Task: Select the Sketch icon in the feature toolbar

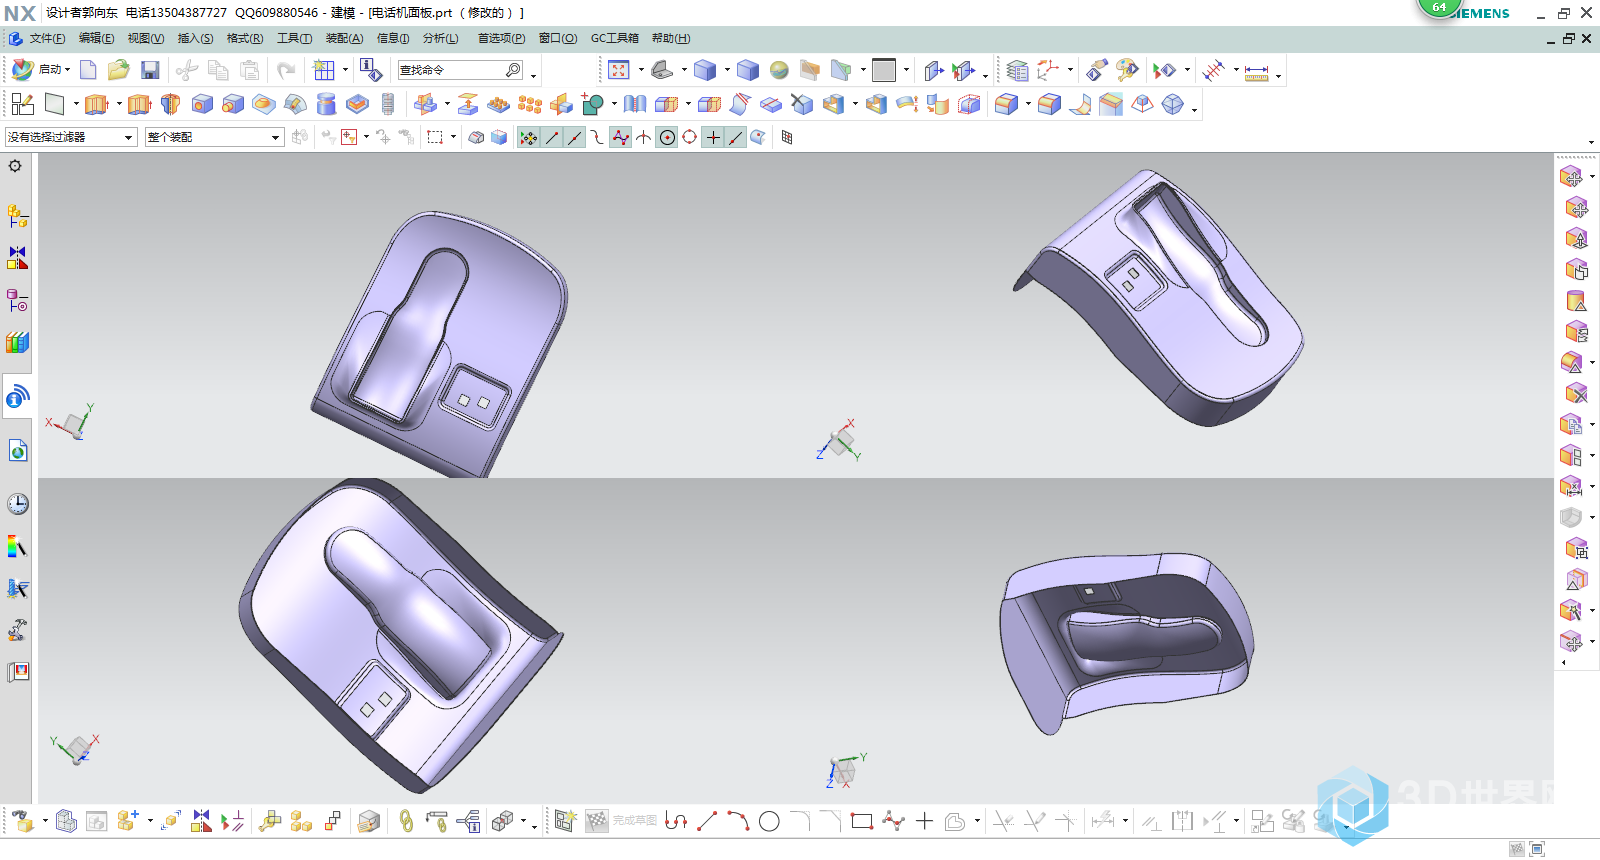Action: click(22, 104)
